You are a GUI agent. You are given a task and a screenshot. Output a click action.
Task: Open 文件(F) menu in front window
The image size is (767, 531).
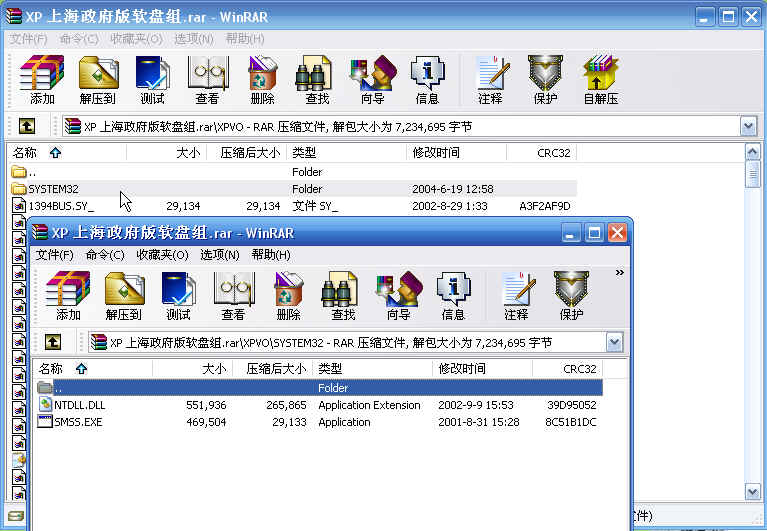pos(54,255)
